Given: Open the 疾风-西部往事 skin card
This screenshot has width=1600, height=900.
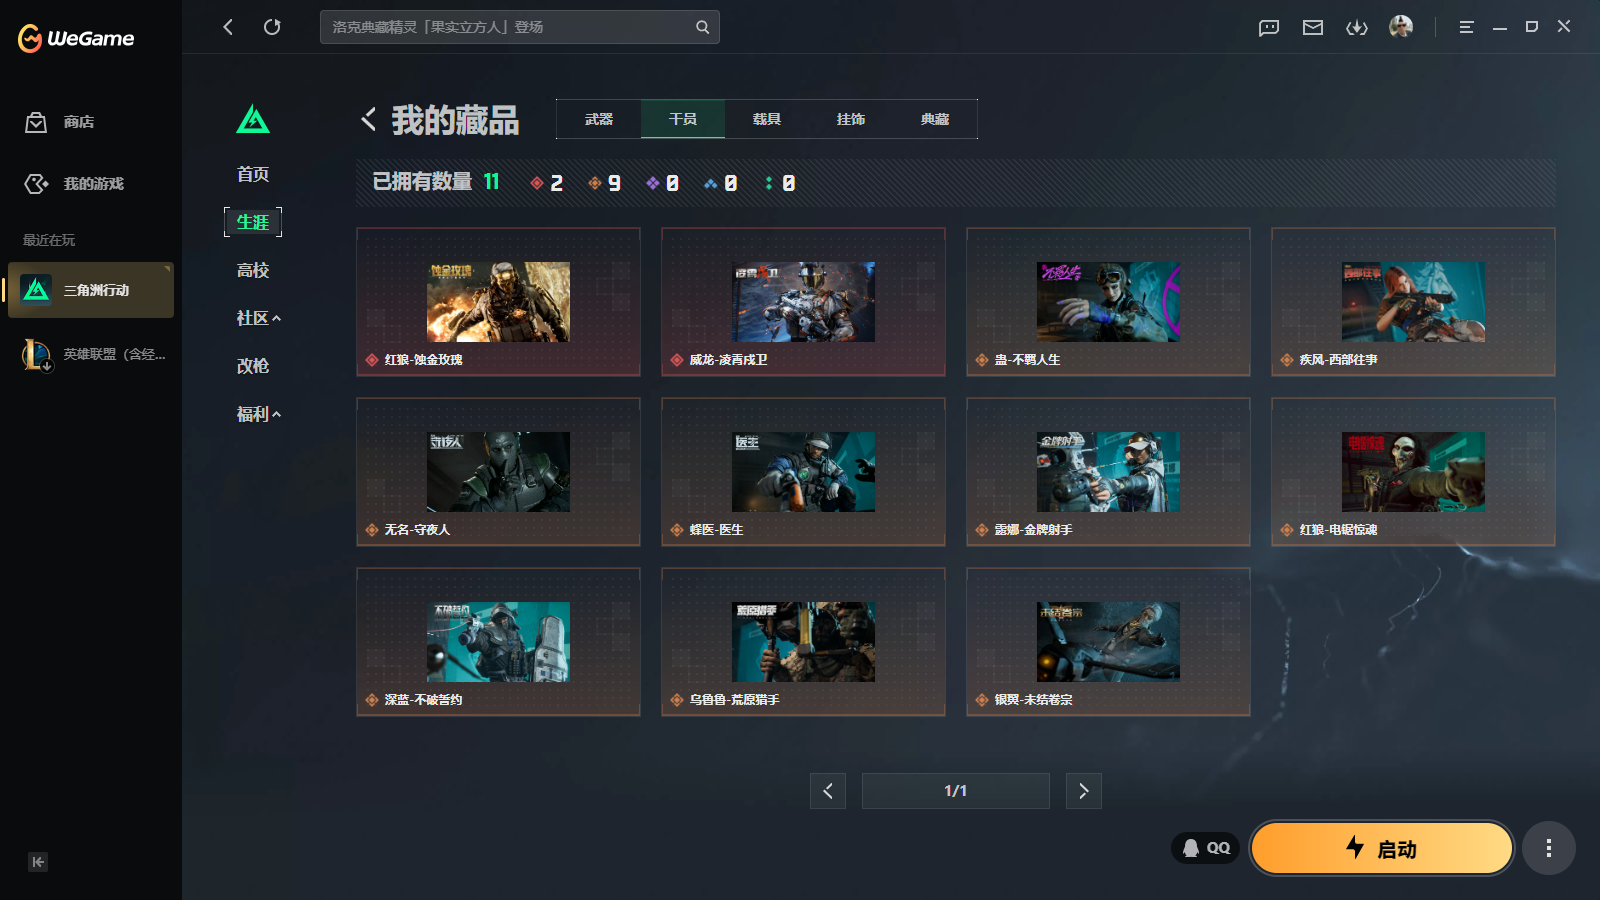Looking at the screenshot, I should tap(1413, 302).
